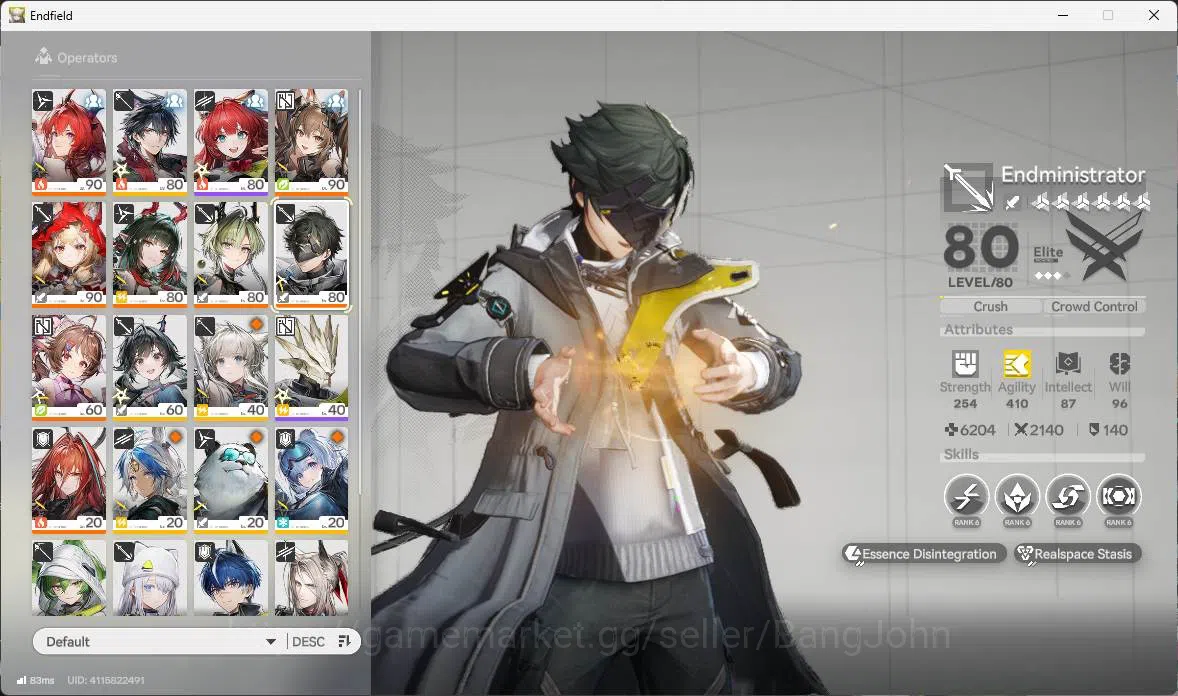This screenshot has height=696, width=1178.
Task: Click the UID: 4115822491 text
Action: [x=106, y=680]
